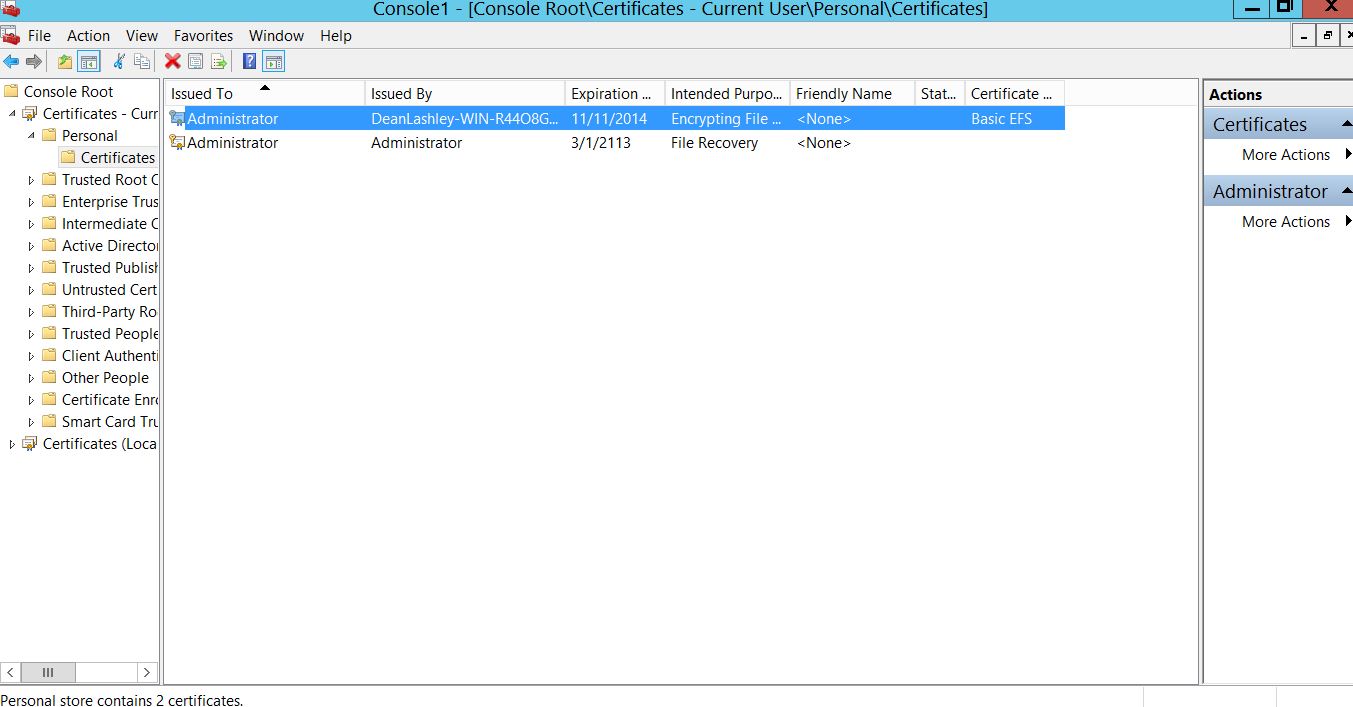This screenshot has height=707, width=1353.
Task: Sort by the Issued By column
Action: [x=465, y=93]
